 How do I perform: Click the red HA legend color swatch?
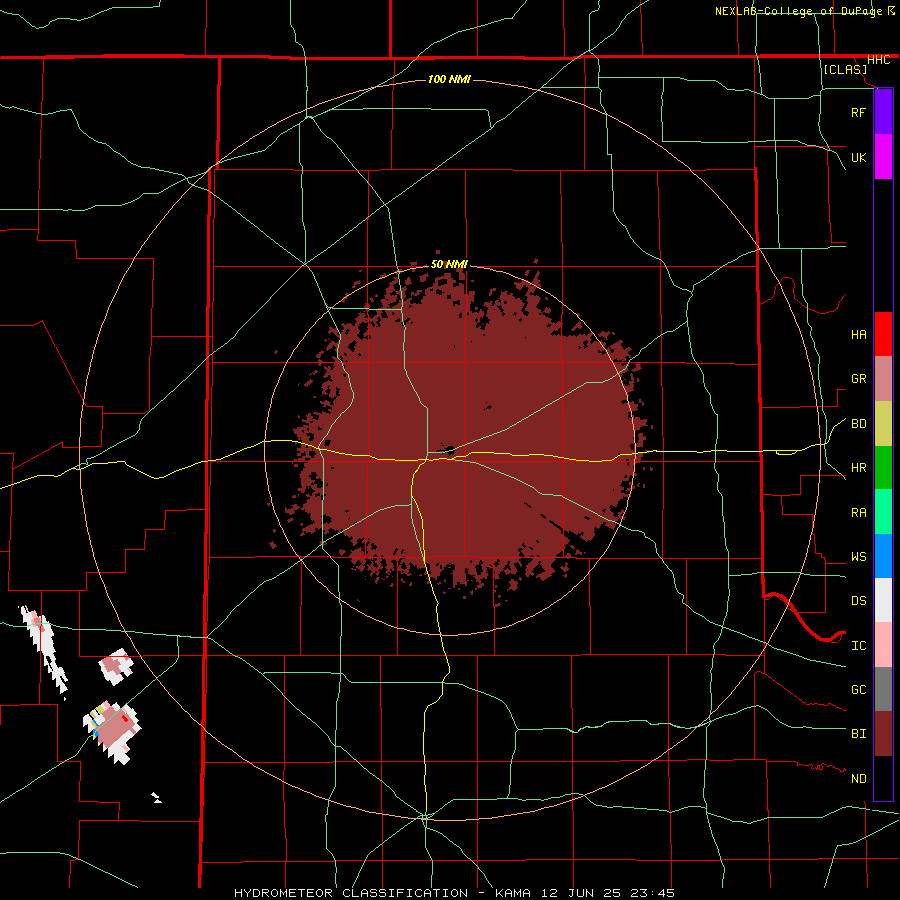(883, 334)
